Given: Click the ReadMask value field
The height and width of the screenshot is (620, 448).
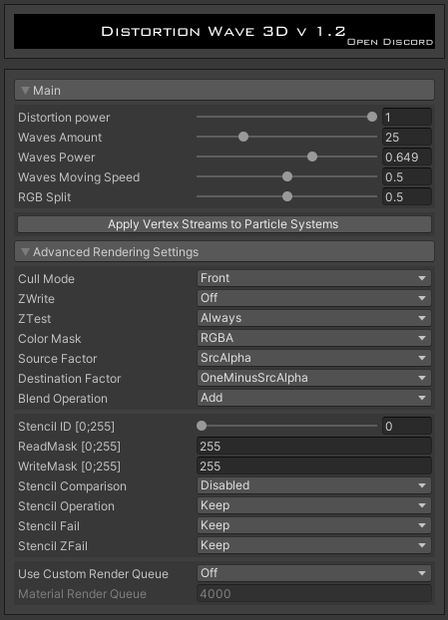Looking at the screenshot, I should (314, 446).
